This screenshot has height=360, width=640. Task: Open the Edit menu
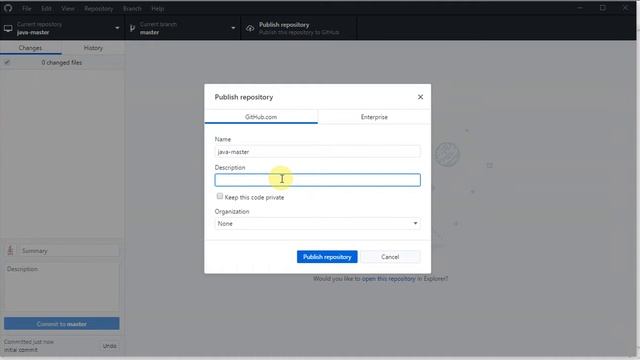coord(46,8)
